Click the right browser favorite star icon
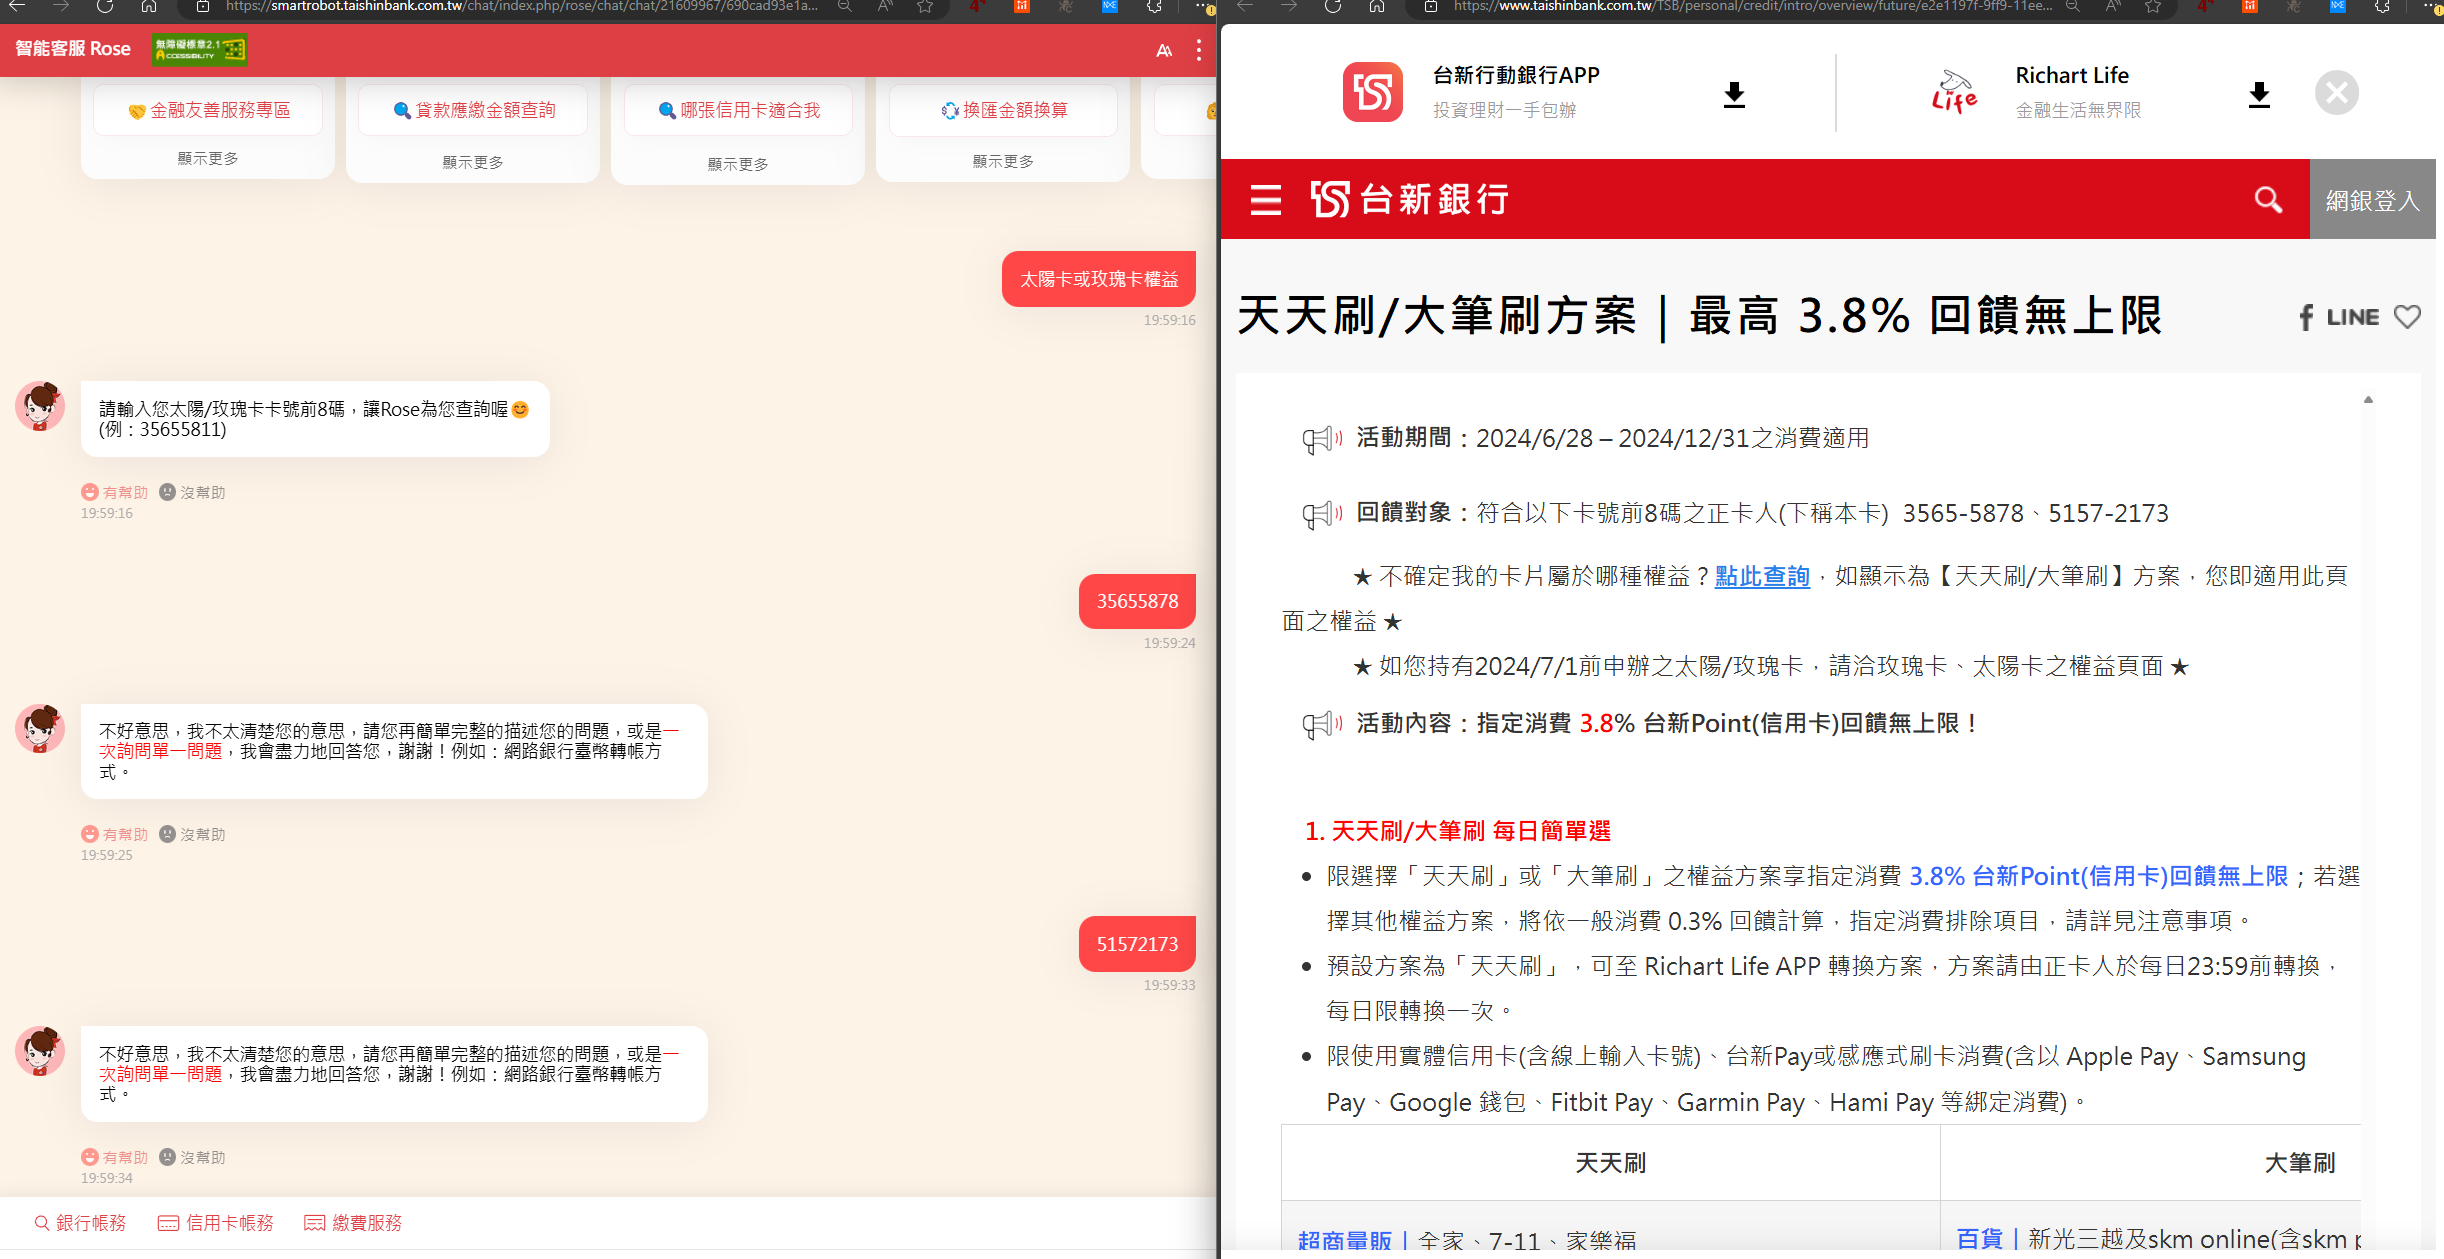Screen dimensions: 2444x1259 click(x=2153, y=7)
